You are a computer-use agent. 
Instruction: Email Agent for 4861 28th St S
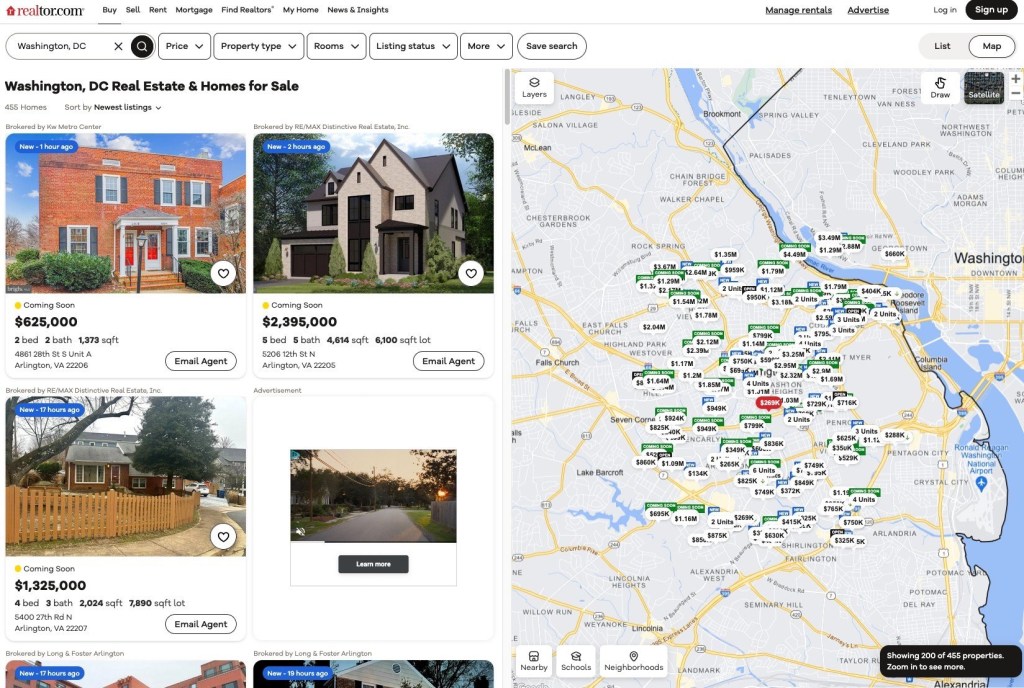201,361
